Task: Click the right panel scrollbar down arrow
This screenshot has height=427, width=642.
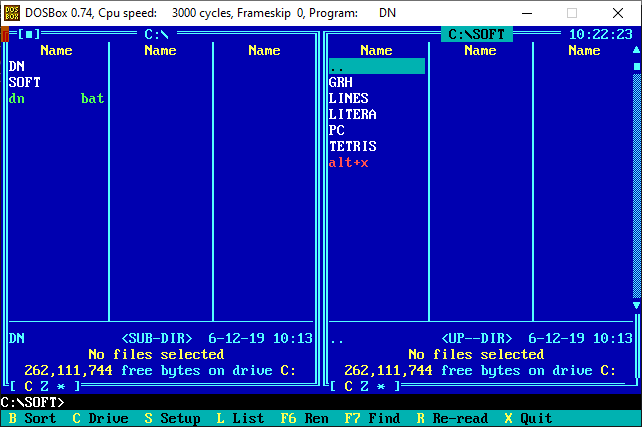Action: [636, 305]
